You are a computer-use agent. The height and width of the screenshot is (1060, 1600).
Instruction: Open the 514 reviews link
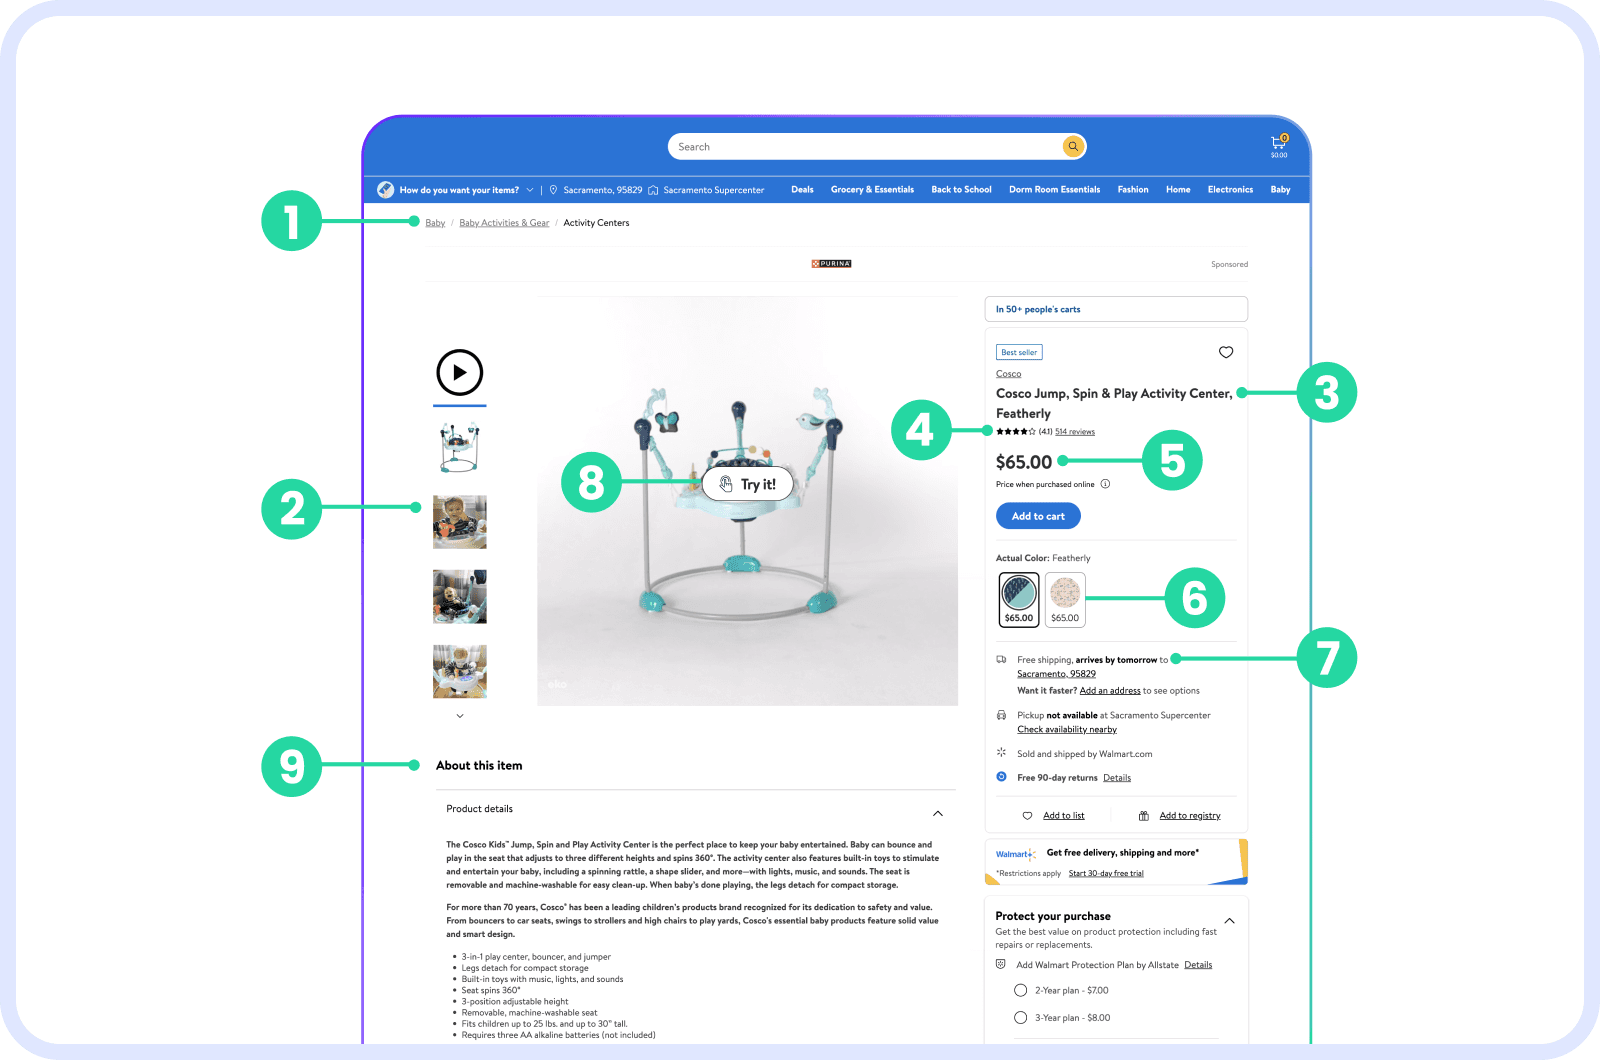[1075, 432]
